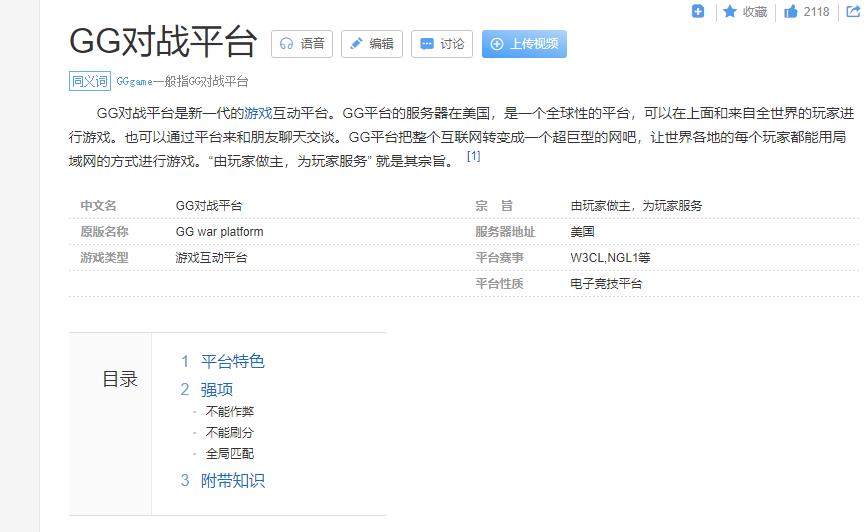The height and width of the screenshot is (532, 865).
Task: Go to the 不能作弊 subsection
Action: (x=229, y=411)
